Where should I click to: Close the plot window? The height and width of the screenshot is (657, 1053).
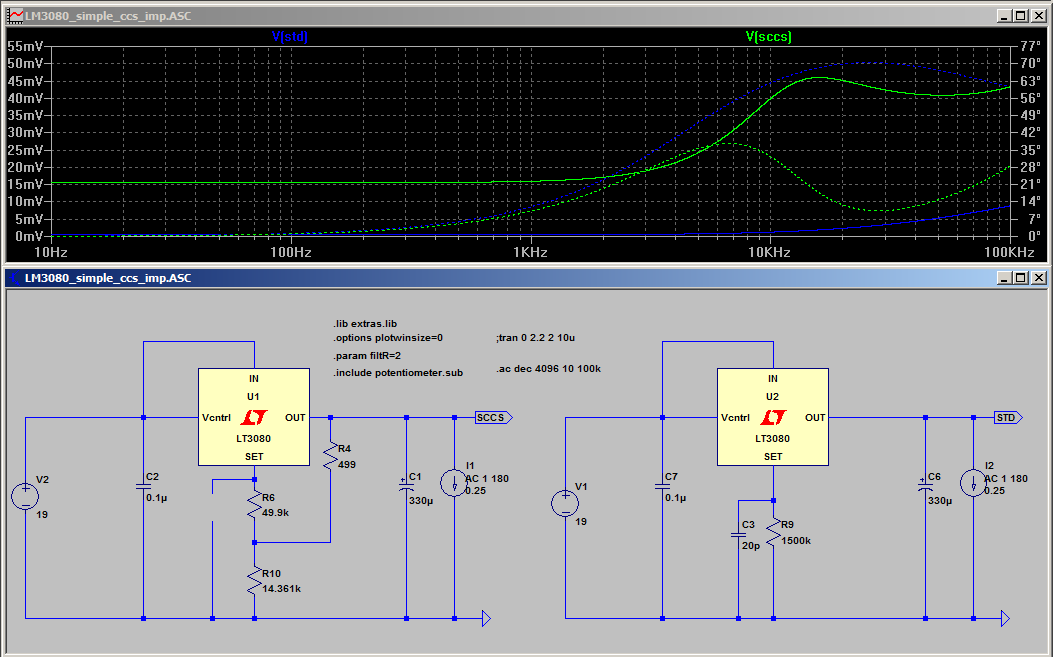[x=1039, y=15]
